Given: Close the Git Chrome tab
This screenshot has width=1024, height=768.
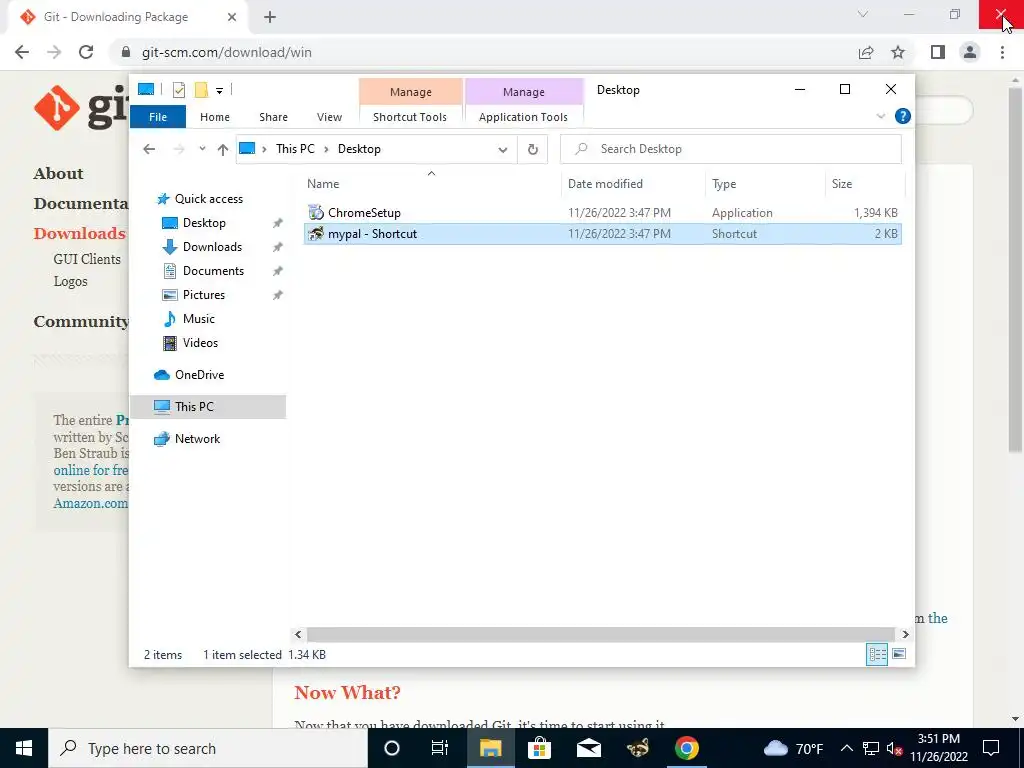Looking at the screenshot, I should [x=232, y=17].
